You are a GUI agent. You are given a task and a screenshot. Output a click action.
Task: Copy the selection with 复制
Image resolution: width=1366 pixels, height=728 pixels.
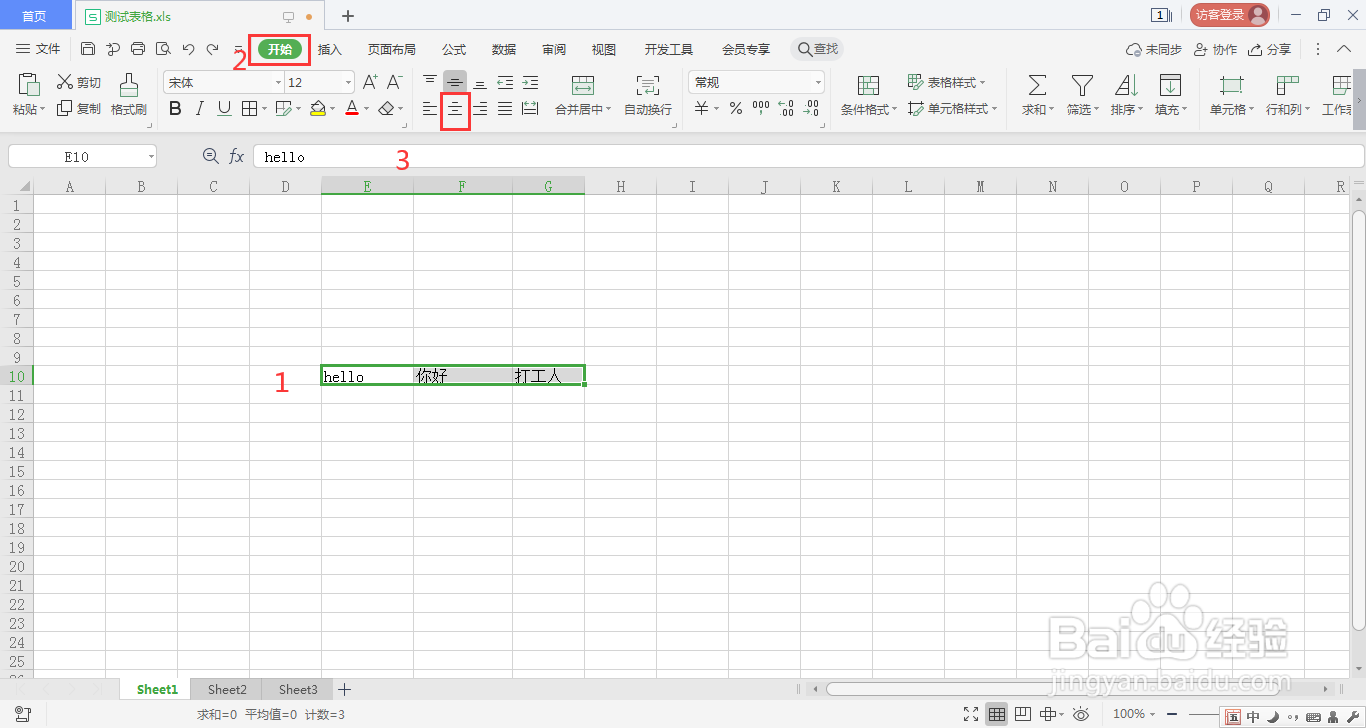coord(79,108)
